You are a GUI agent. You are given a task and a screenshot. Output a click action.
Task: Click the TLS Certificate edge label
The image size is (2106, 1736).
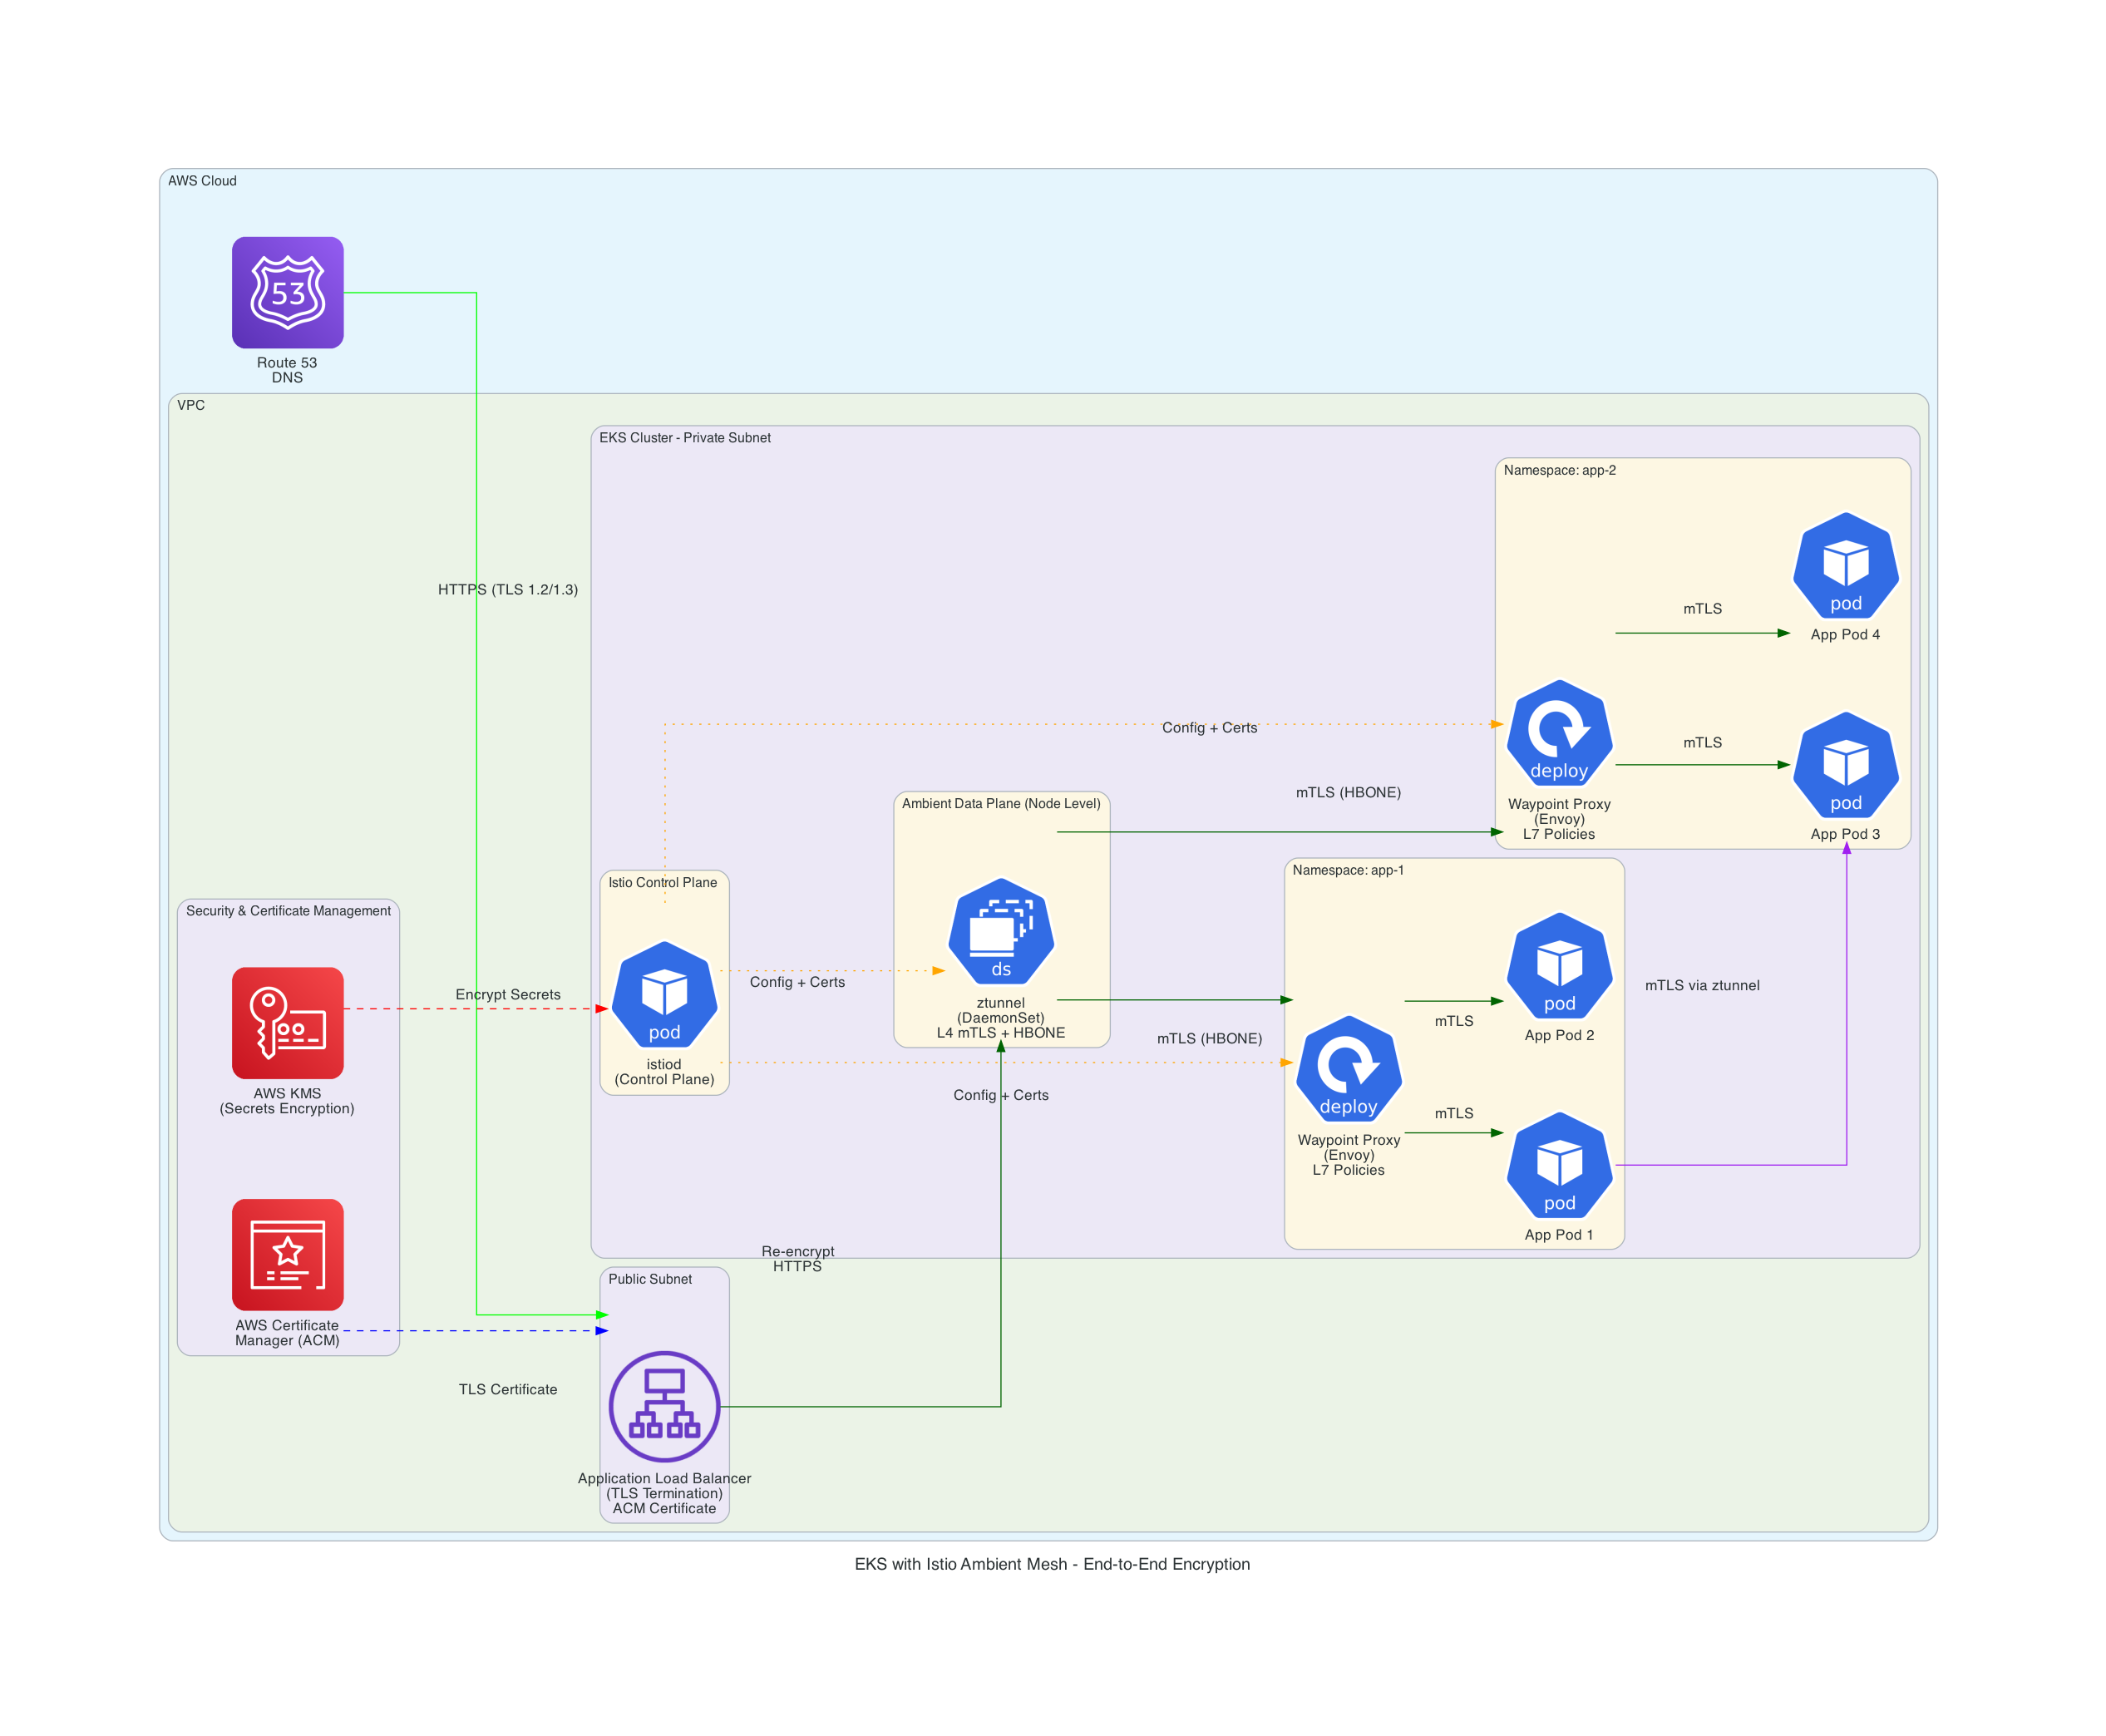(x=507, y=1389)
